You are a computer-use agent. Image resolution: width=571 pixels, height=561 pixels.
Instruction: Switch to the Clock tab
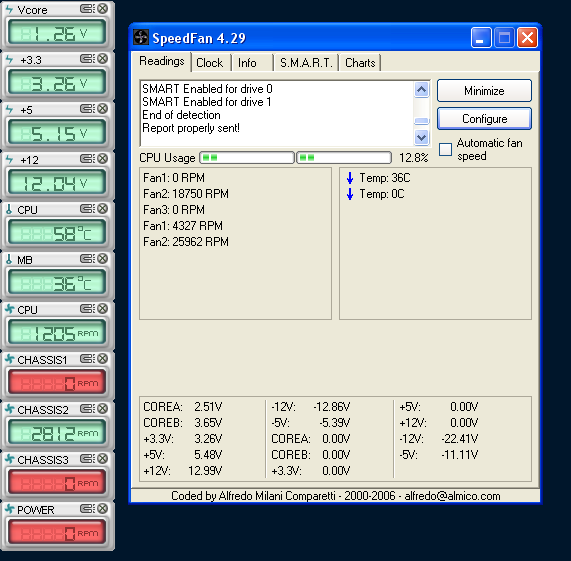click(x=209, y=63)
